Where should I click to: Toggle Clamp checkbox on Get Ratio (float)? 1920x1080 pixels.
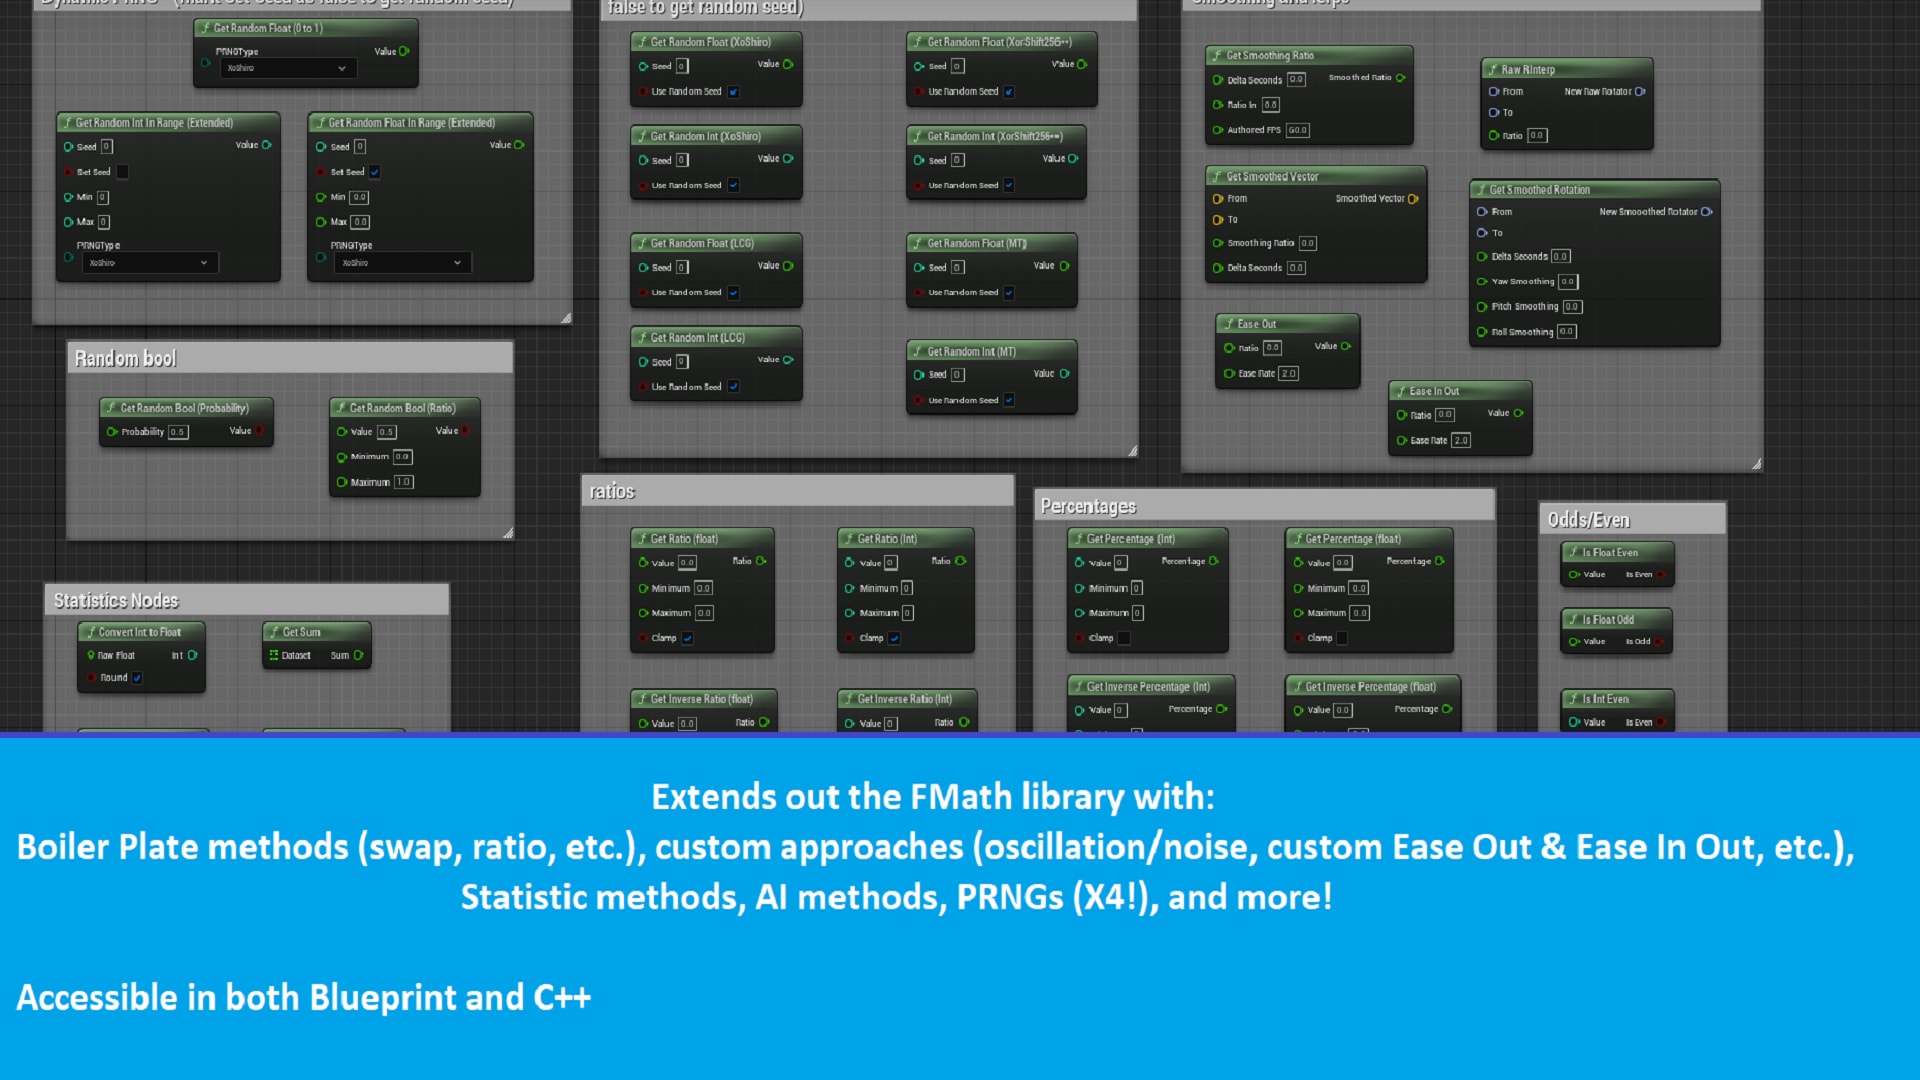pyautogui.click(x=688, y=638)
